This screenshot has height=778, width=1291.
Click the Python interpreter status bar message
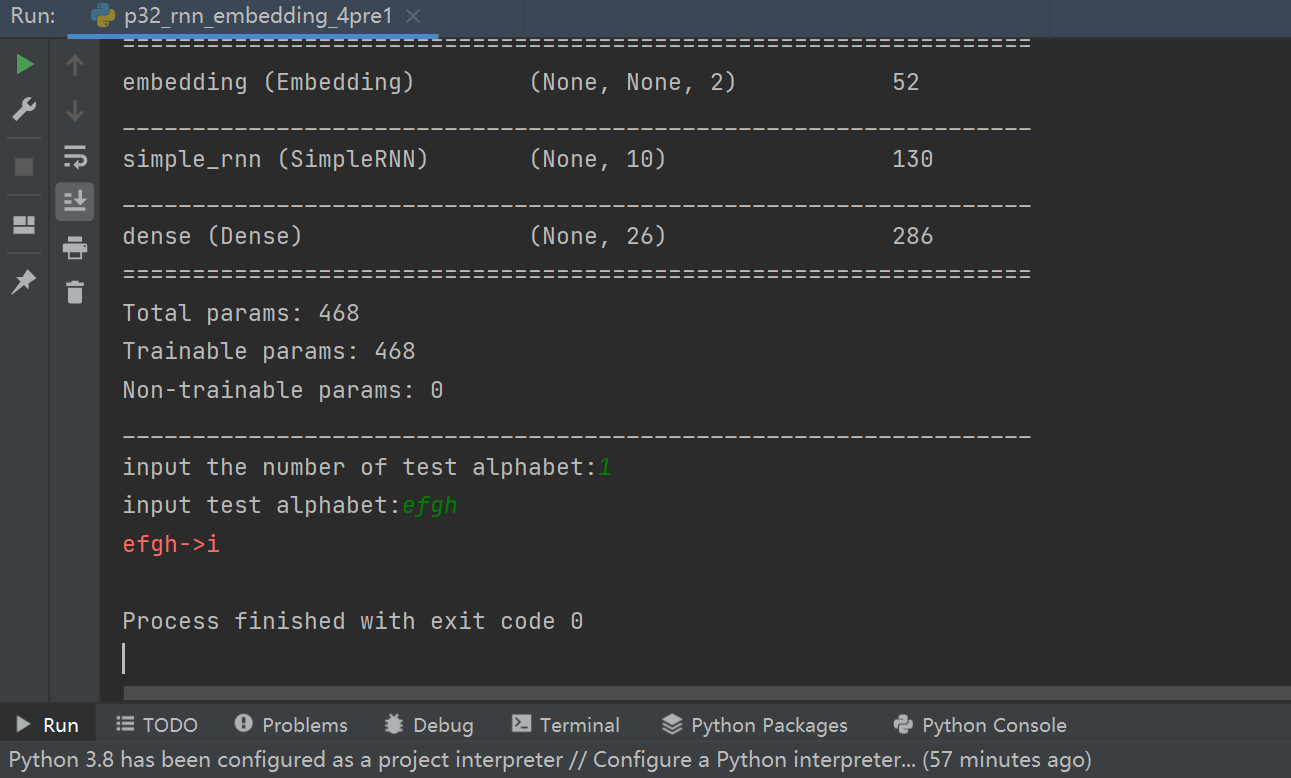[550, 760]
